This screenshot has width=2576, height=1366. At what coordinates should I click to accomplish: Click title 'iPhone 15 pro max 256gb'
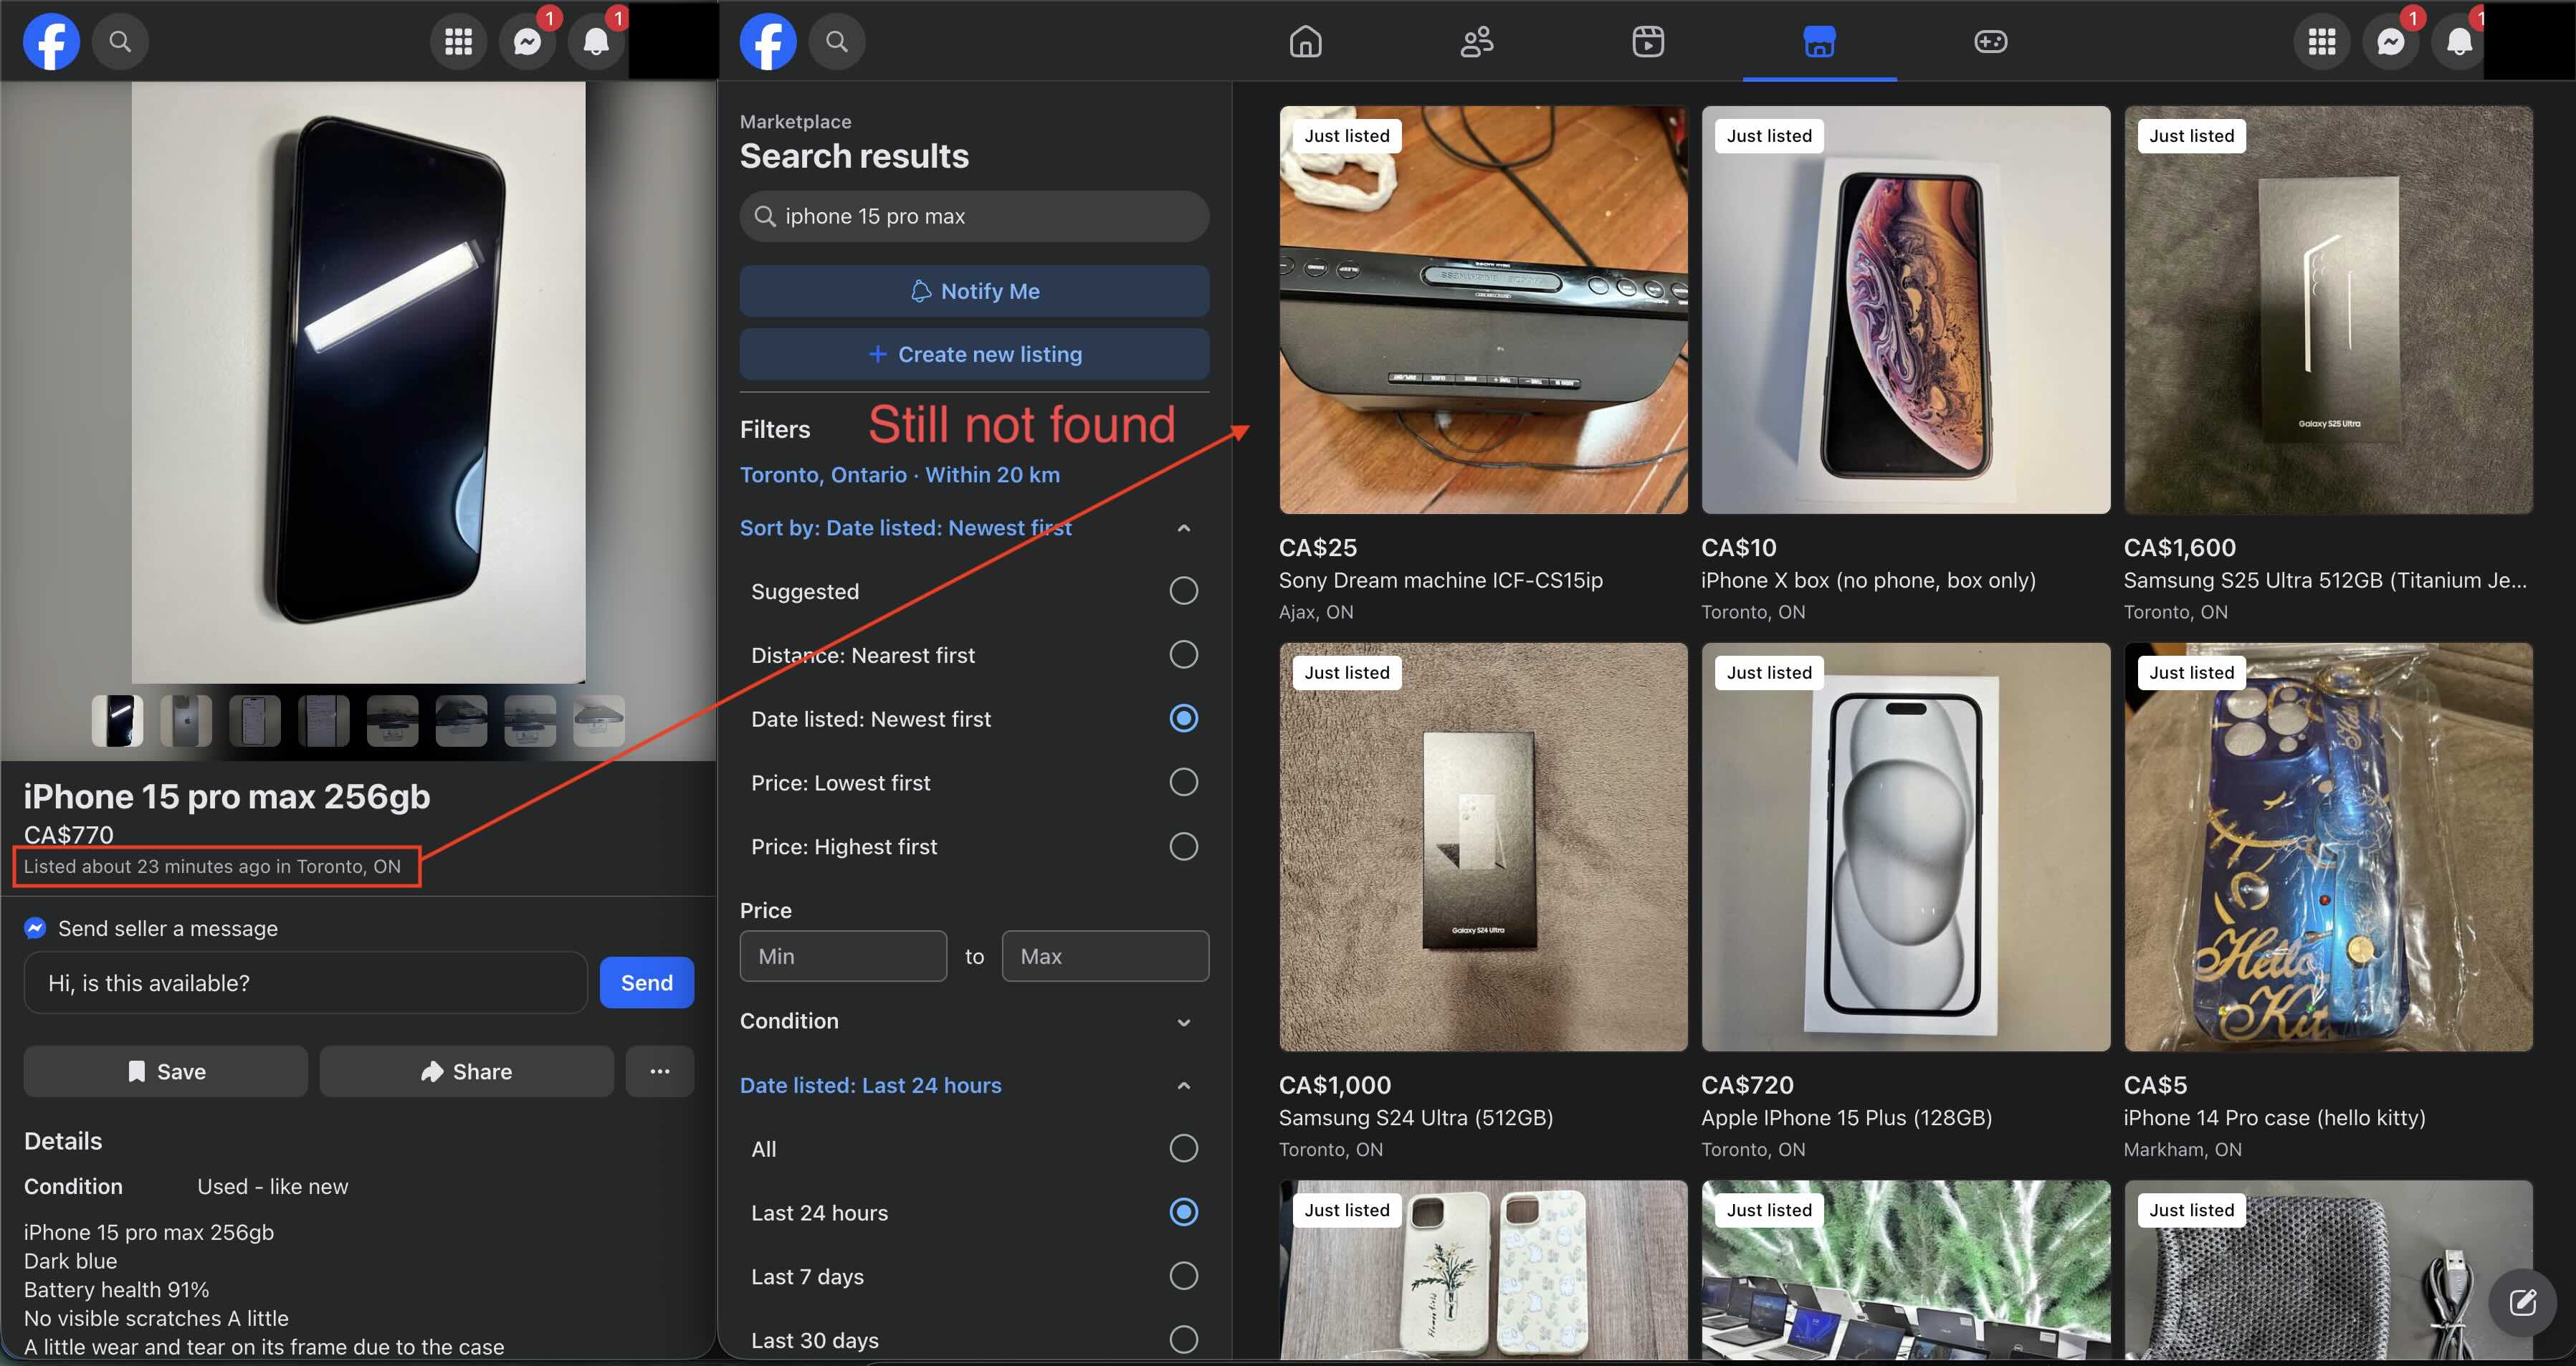227,796
